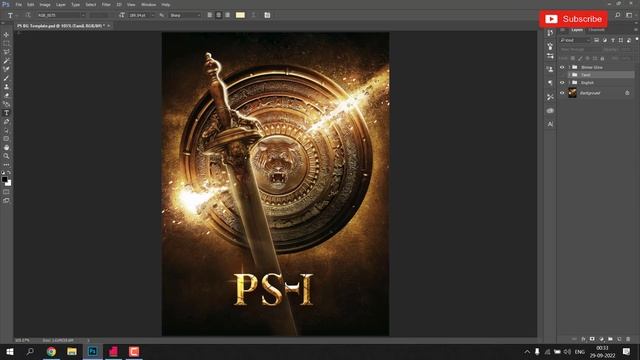This screenshot has height=360, width=640.
Task: Open the font style dropdown
Action: [x=100, y=15]
